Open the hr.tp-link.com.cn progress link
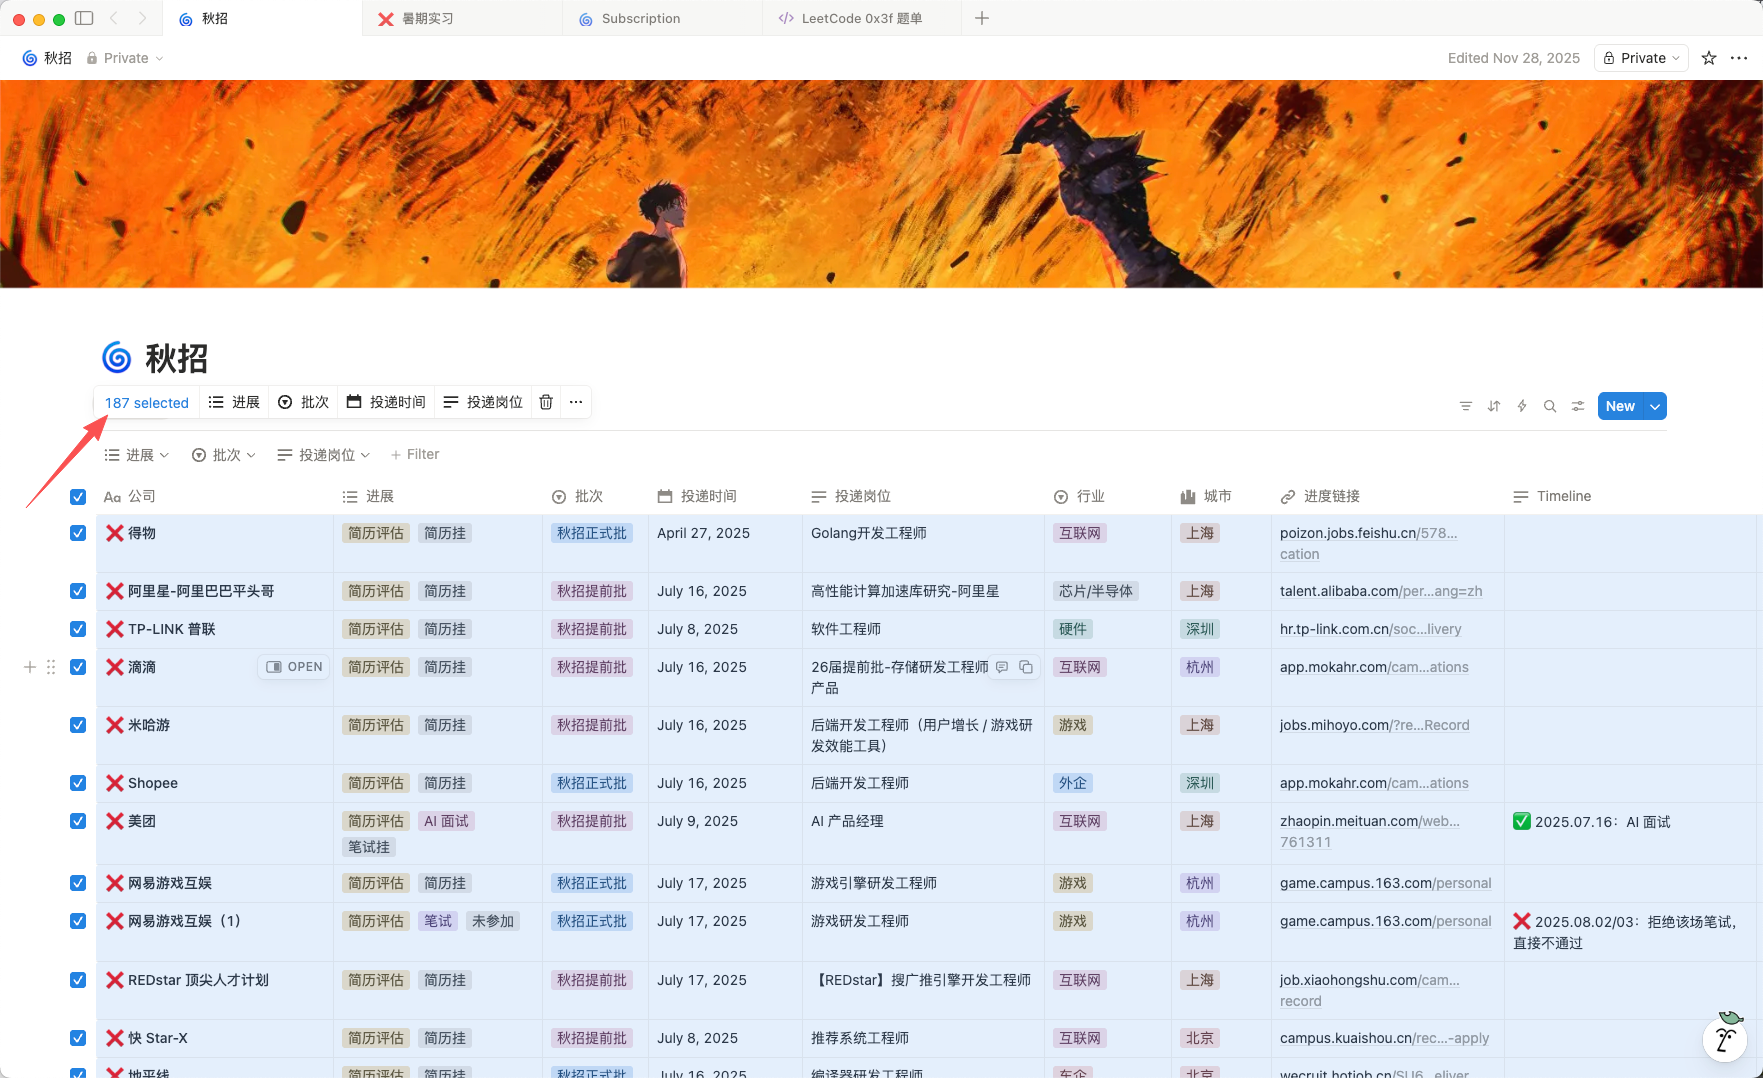 coord(1371,629)
